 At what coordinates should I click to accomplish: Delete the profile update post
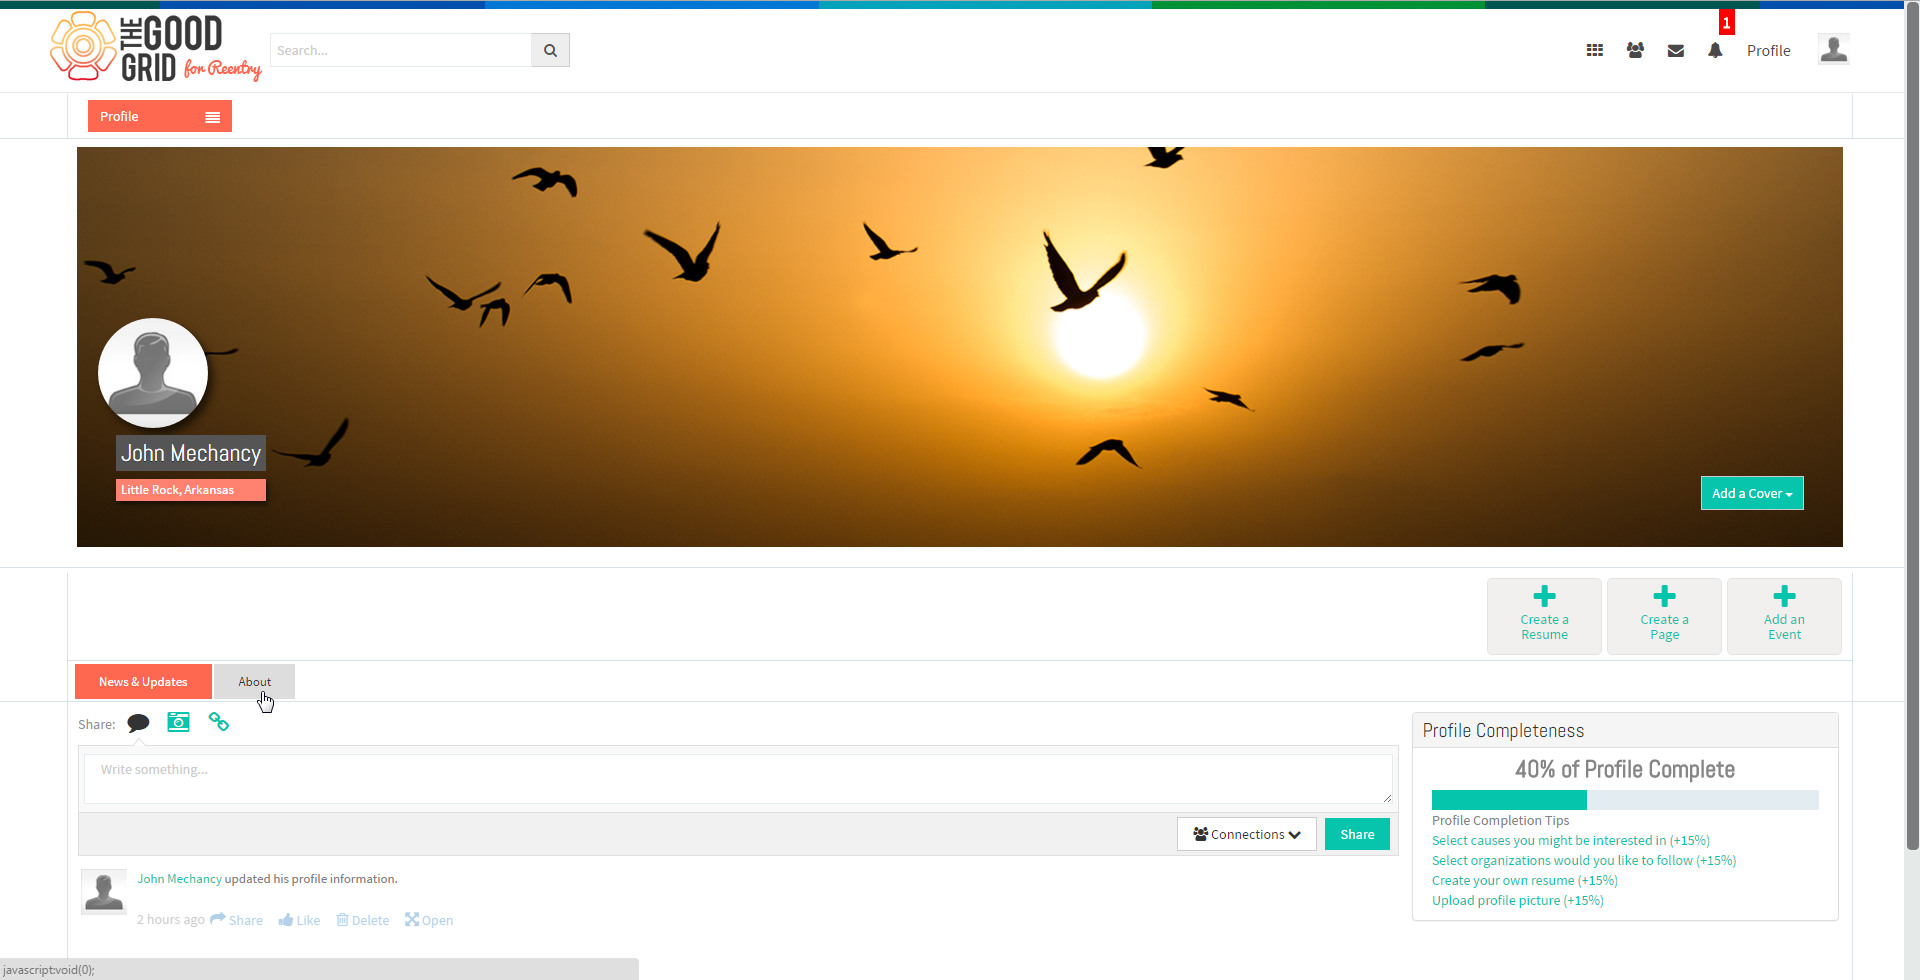click(x=363, y=920)
